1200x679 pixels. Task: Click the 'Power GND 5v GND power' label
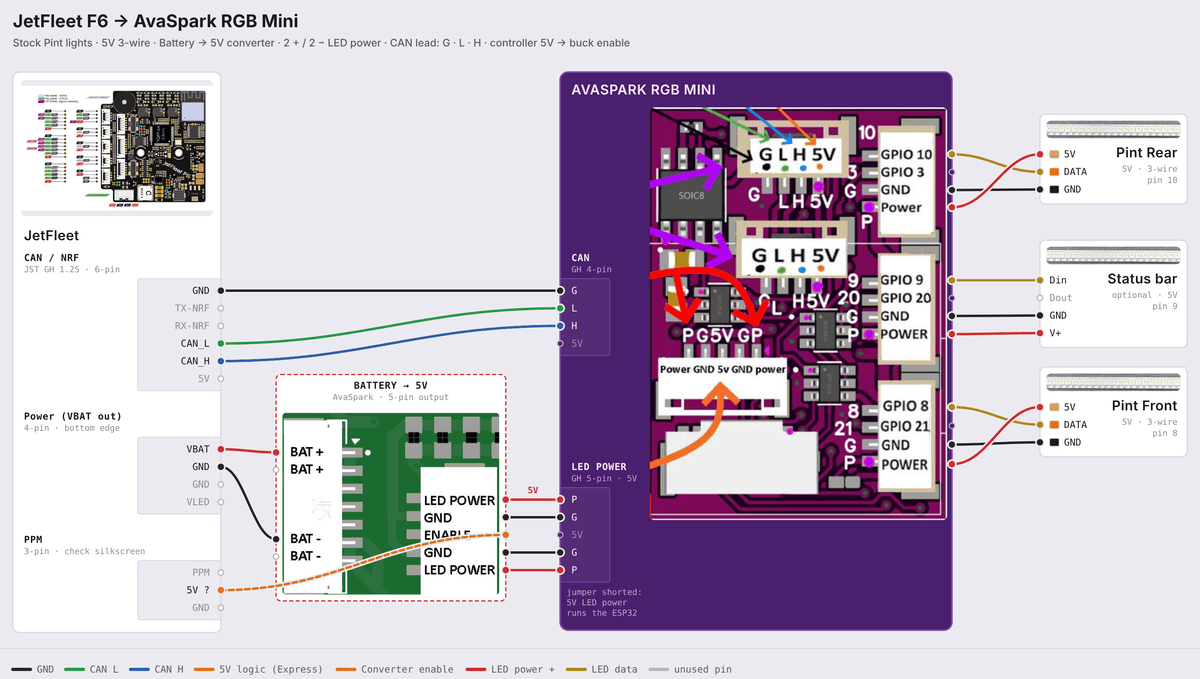tap(722, 368)
